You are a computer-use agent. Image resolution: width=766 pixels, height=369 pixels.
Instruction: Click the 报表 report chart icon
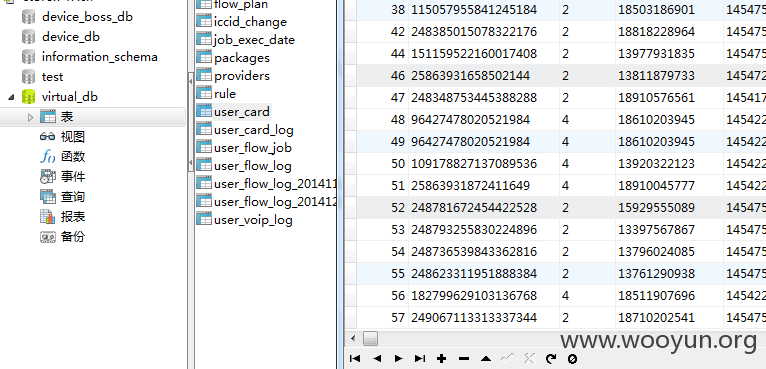pyautogui.click(x=47, y=217)
